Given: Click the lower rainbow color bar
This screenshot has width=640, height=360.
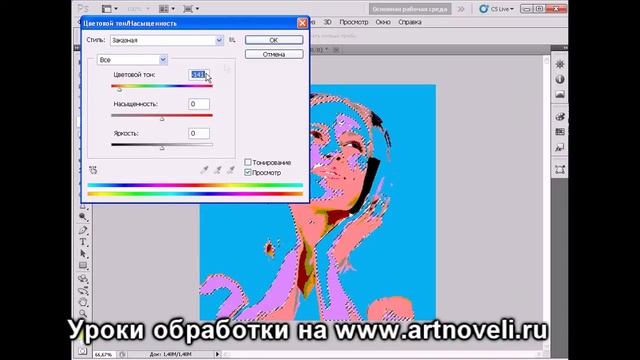Looking at the screenshot, I should [x=195, y=194].
